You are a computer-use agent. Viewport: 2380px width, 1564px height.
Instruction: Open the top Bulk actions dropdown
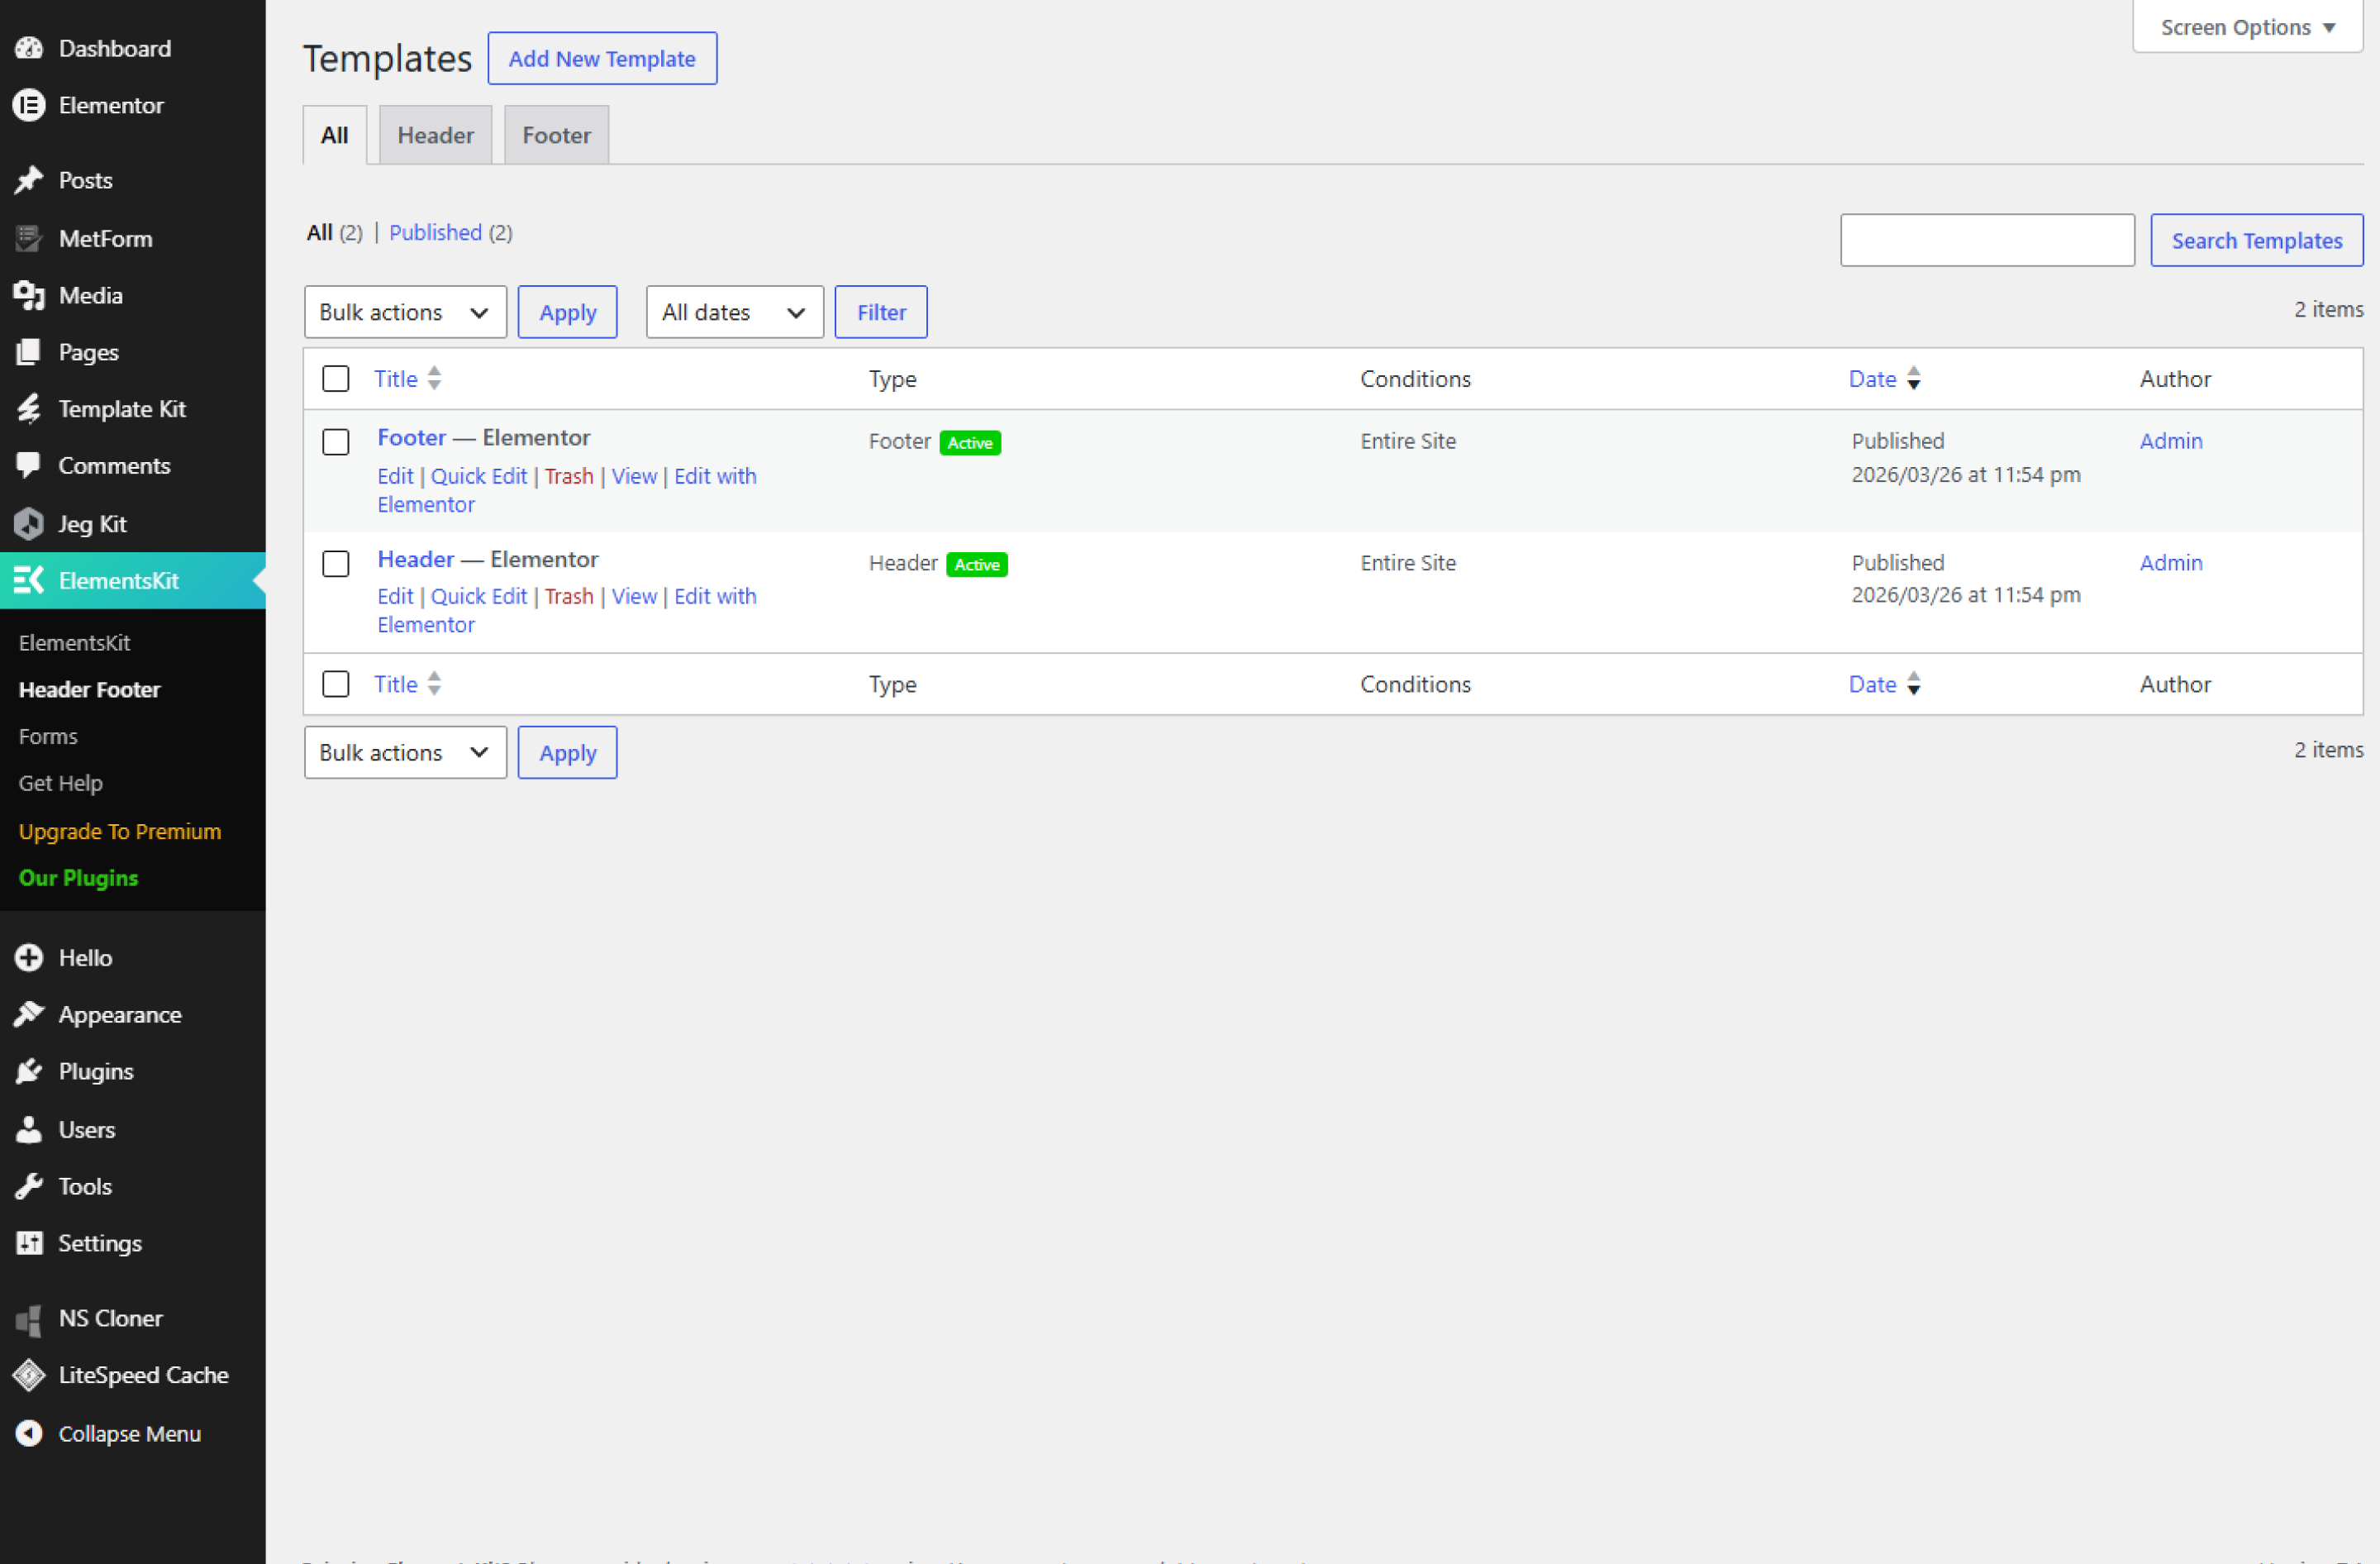click(x=405, y=312)
